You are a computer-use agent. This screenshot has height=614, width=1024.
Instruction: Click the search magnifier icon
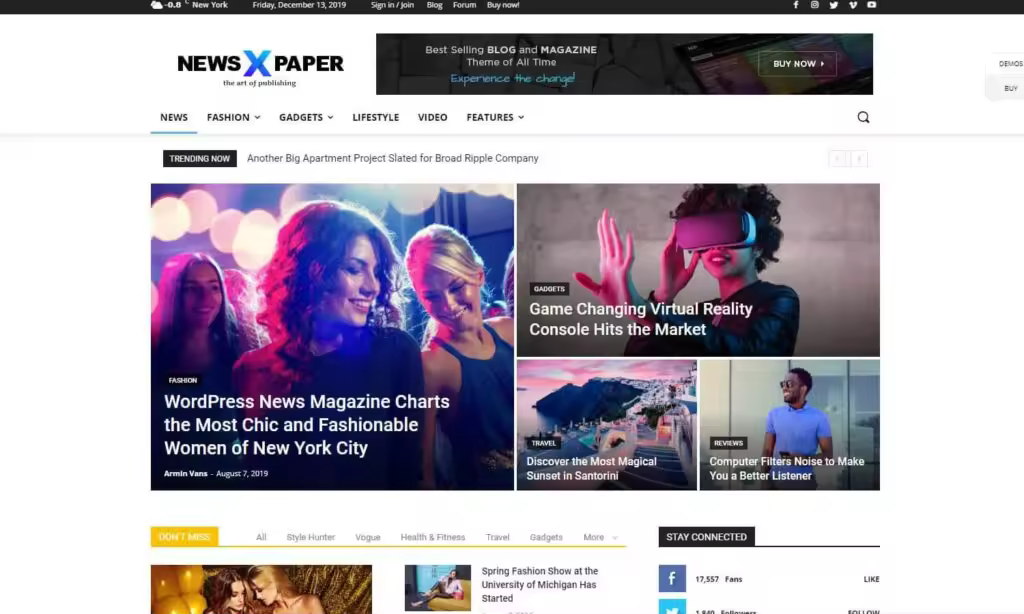click(863, 117)
